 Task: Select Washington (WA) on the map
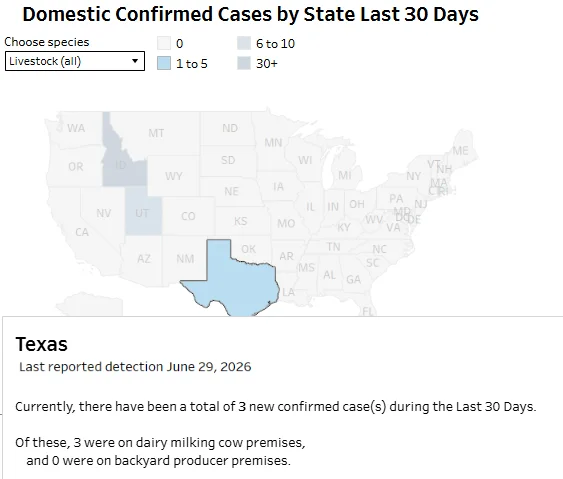[x=76, y=128]
